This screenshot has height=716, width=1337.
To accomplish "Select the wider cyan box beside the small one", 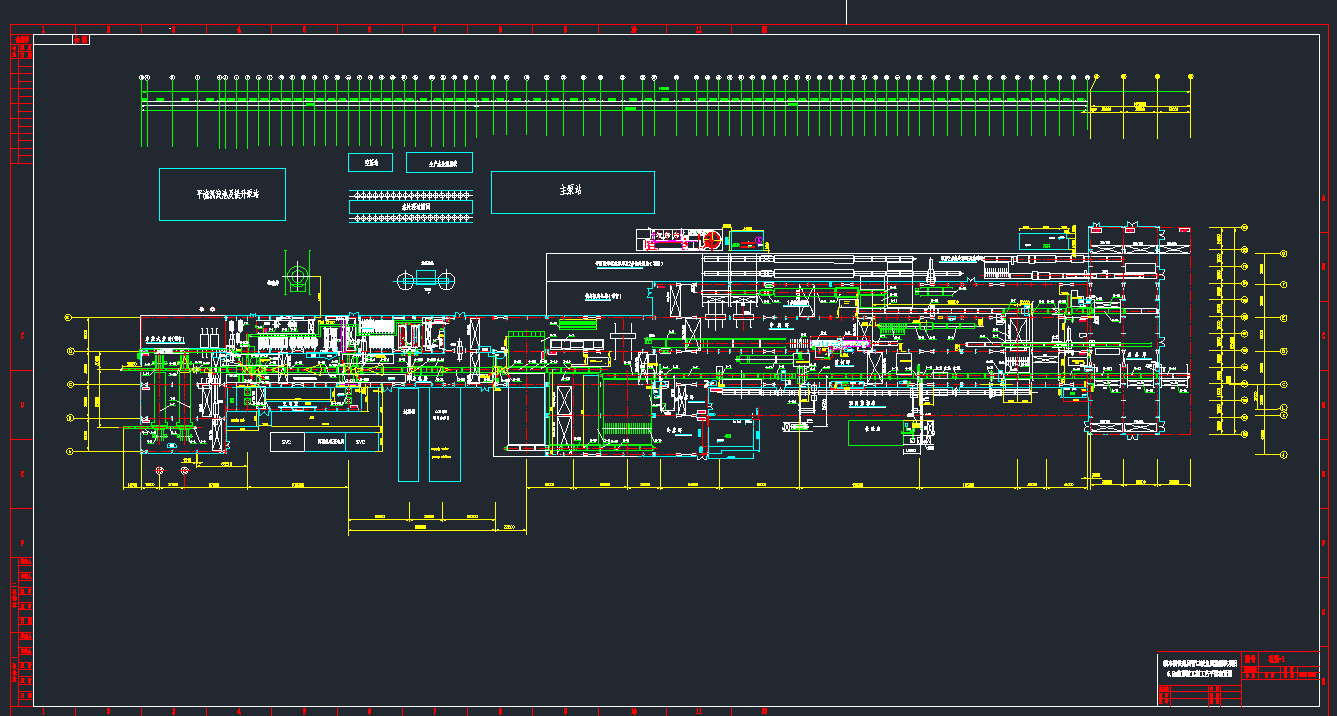I will [x=439, y=162].
